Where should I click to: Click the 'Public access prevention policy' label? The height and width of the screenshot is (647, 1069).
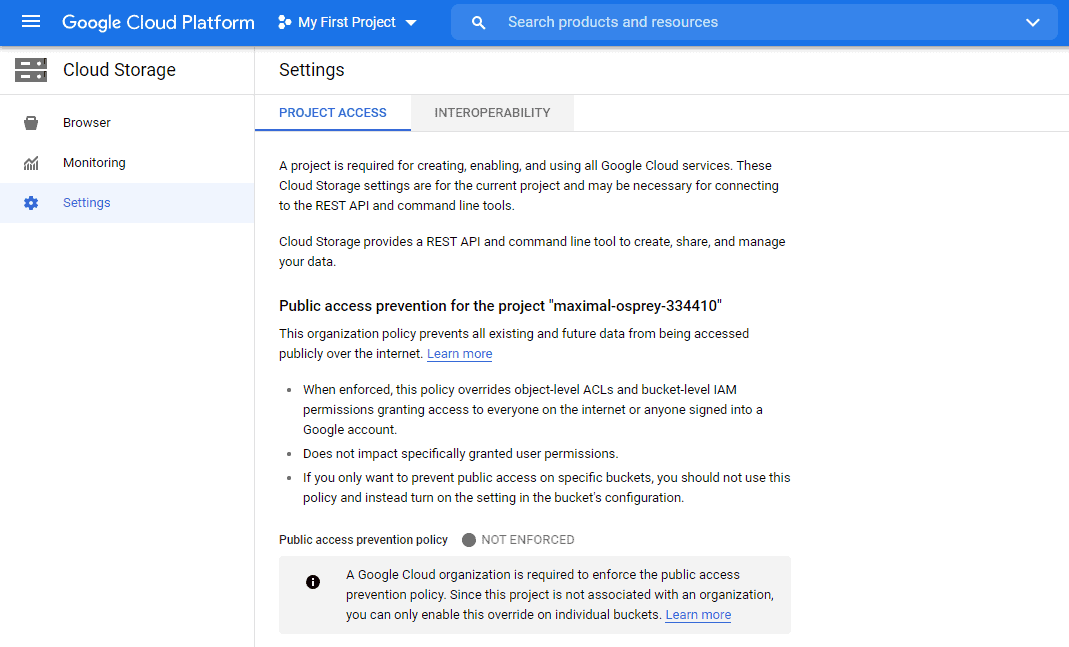363,540
